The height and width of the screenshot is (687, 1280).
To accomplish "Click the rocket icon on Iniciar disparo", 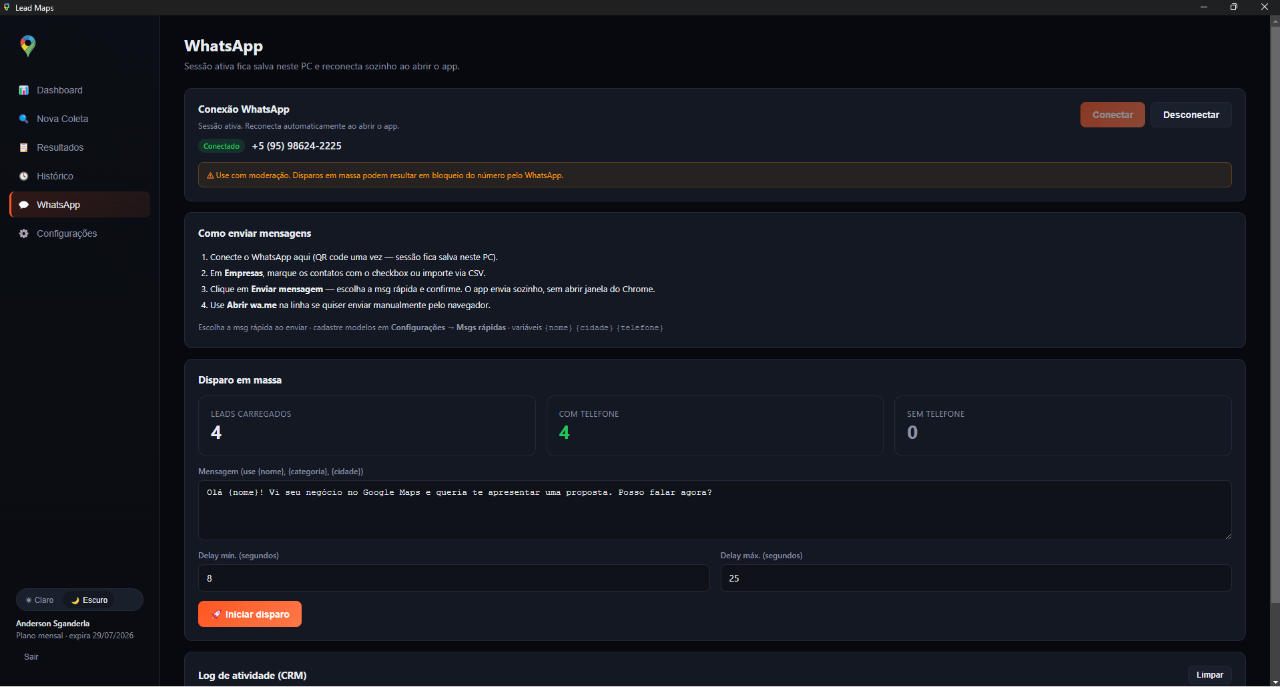I will (x=216, y=614).
